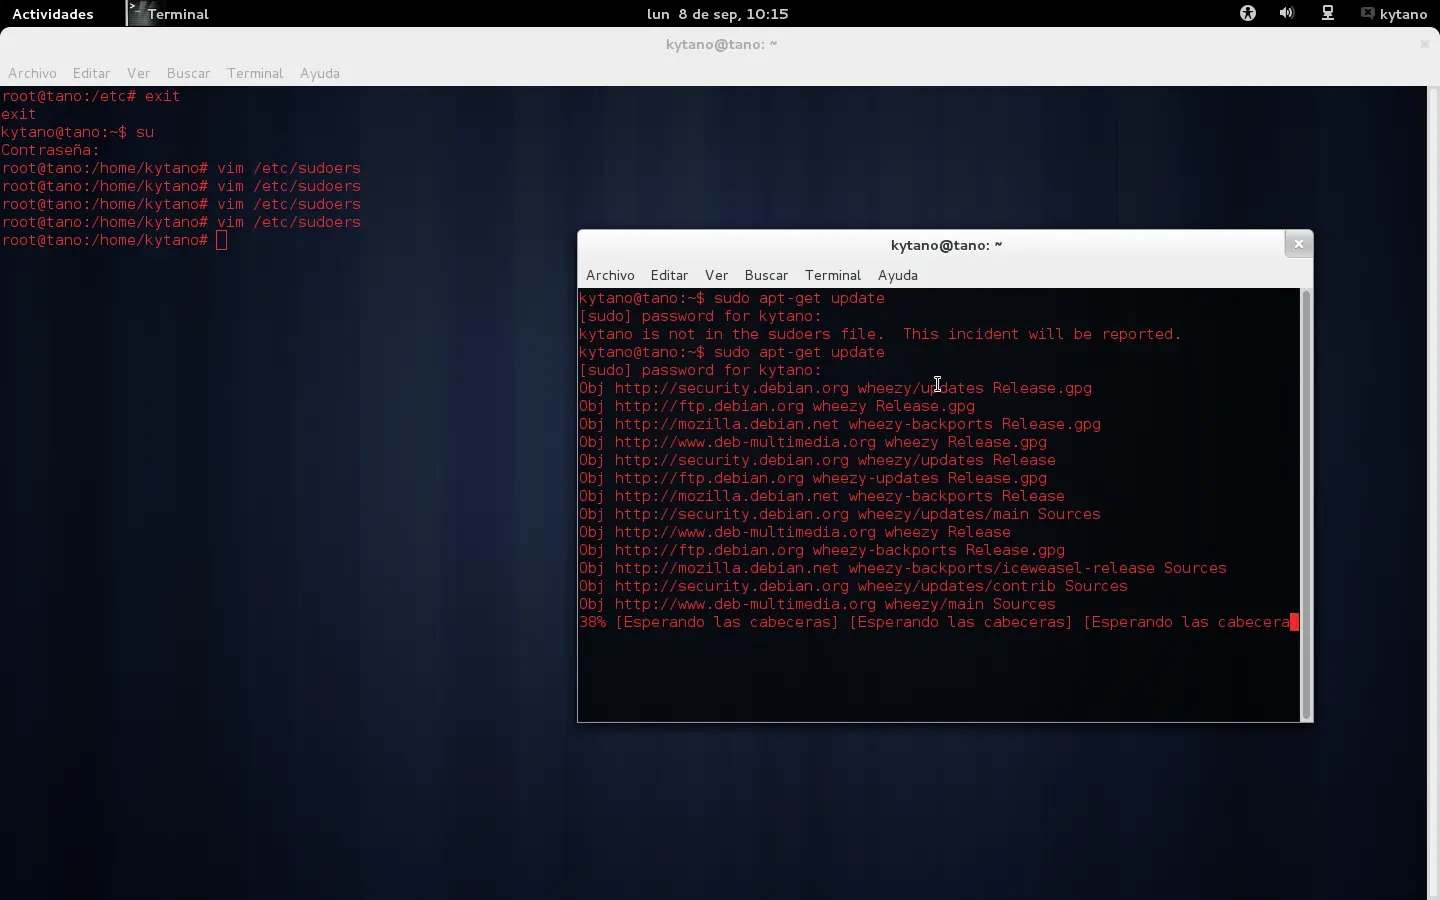
Task: Open Buscar menu in front terminal window
Action: tap(766, 275)
